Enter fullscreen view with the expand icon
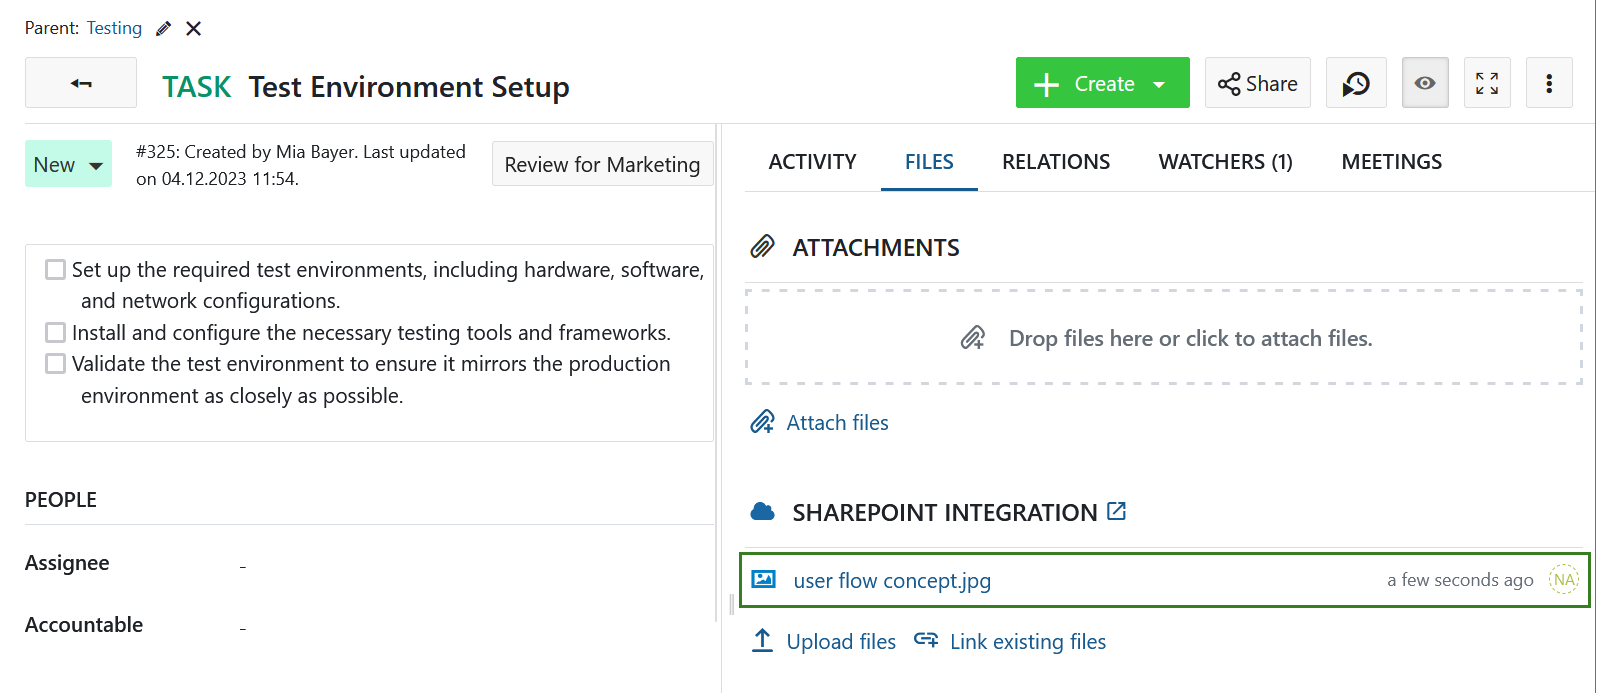Viewport: 1599px width, 693px height. 1487,83
